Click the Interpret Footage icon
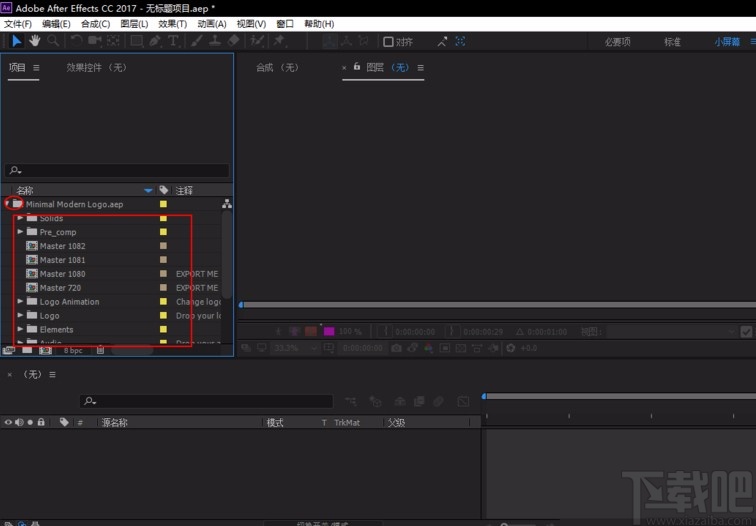Screen dimensions: 756x526 [x=8, y=351]
